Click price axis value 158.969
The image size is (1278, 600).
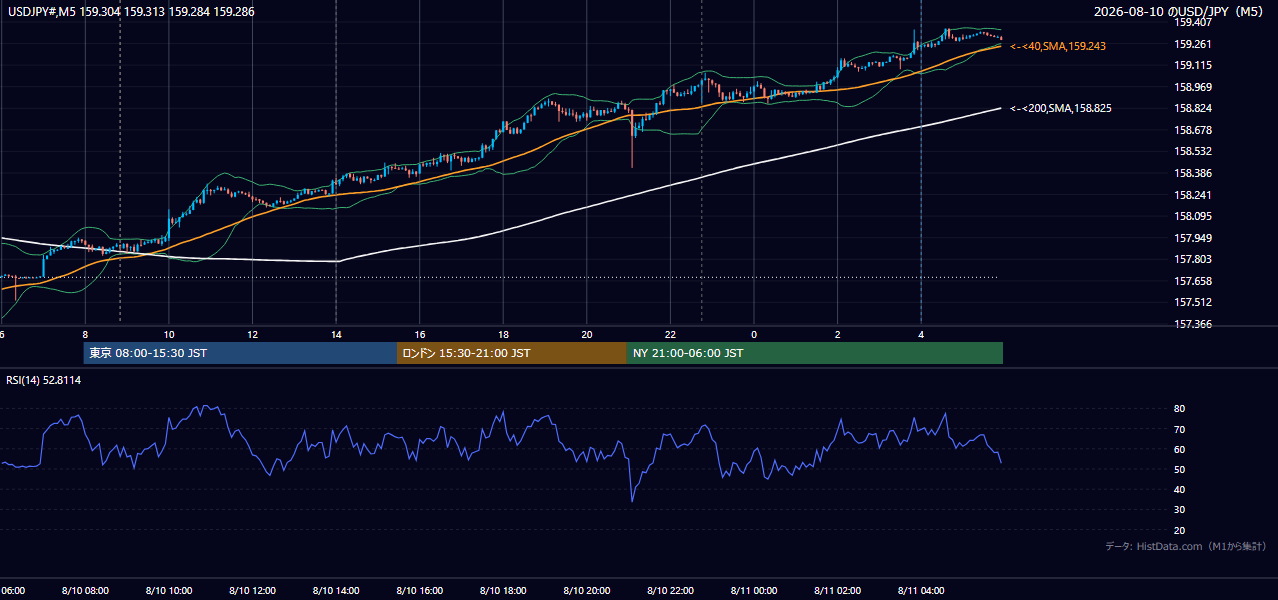(x=1193, y=87)
